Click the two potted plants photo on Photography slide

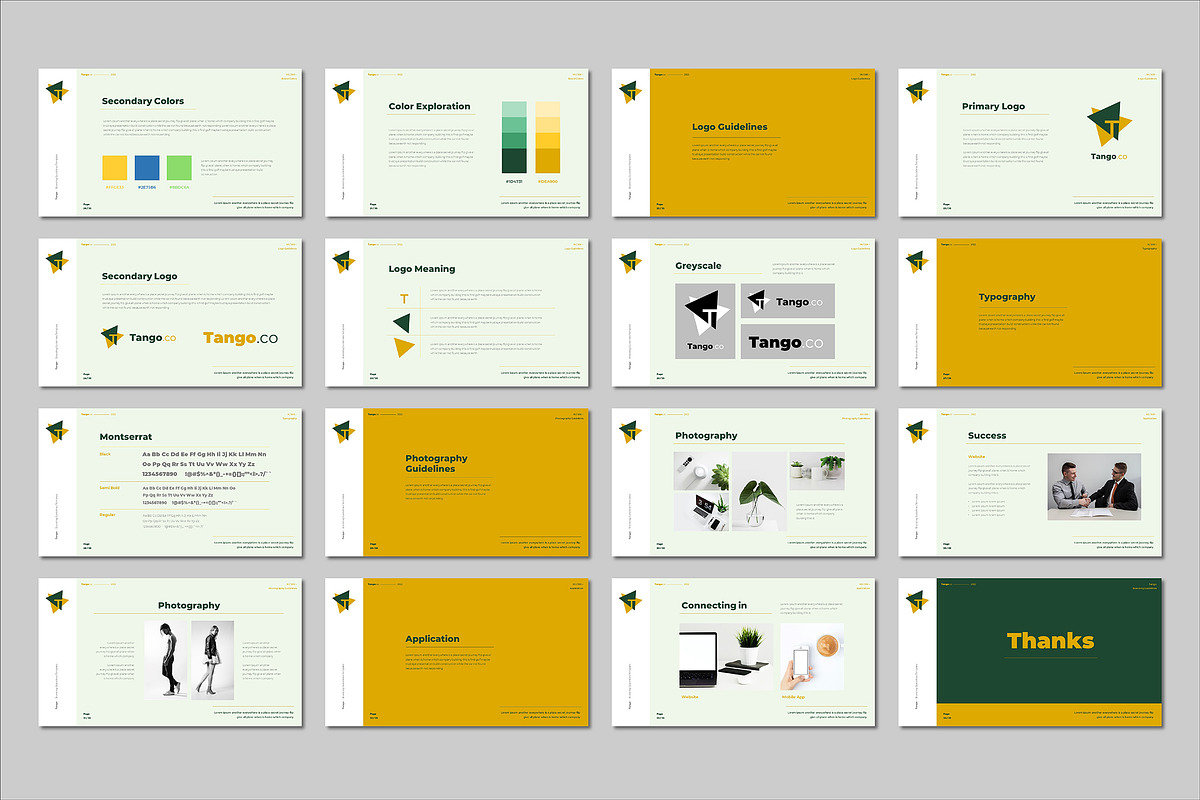pos(818,470)
